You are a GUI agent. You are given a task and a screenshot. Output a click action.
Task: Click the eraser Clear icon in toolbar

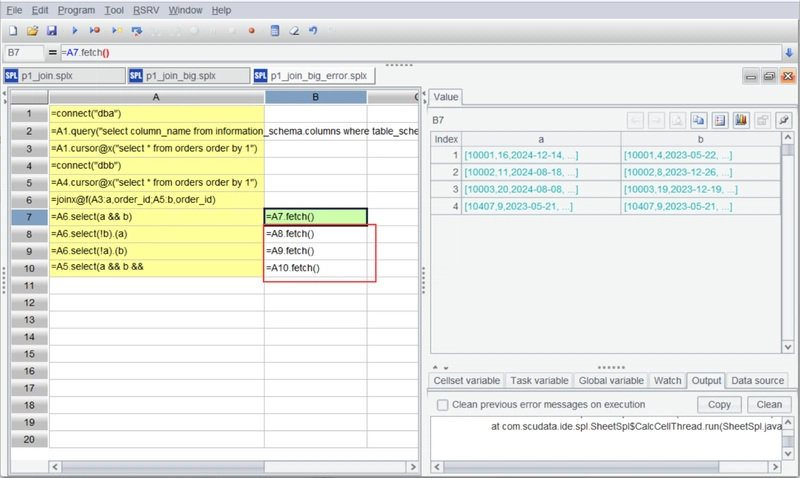click(294, 31)
